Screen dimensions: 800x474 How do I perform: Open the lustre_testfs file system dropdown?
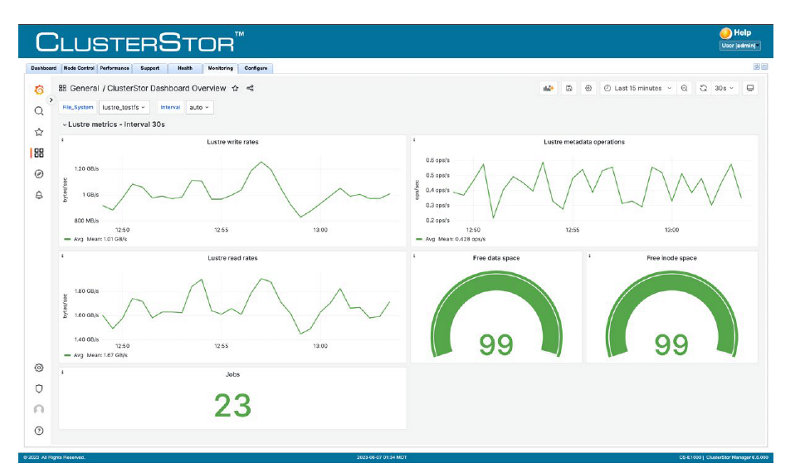tap(125, 106)
